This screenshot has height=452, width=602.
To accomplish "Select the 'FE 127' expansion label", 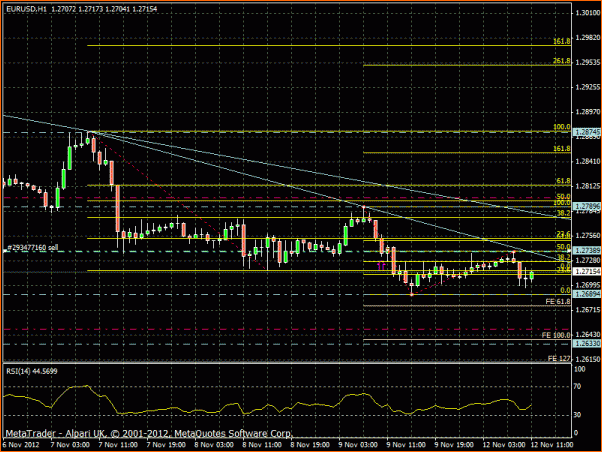I will click(559, 358).
